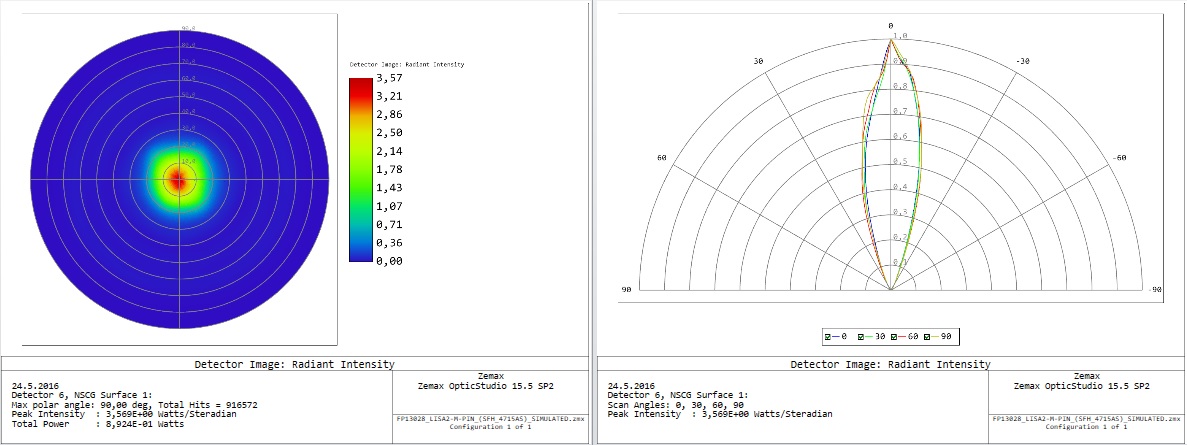Click 'Detector 6, NSCG Surface 1:' in heatmap panel
The height and width of the screenshot is (445, 1187).
click(x=82, y=395)
